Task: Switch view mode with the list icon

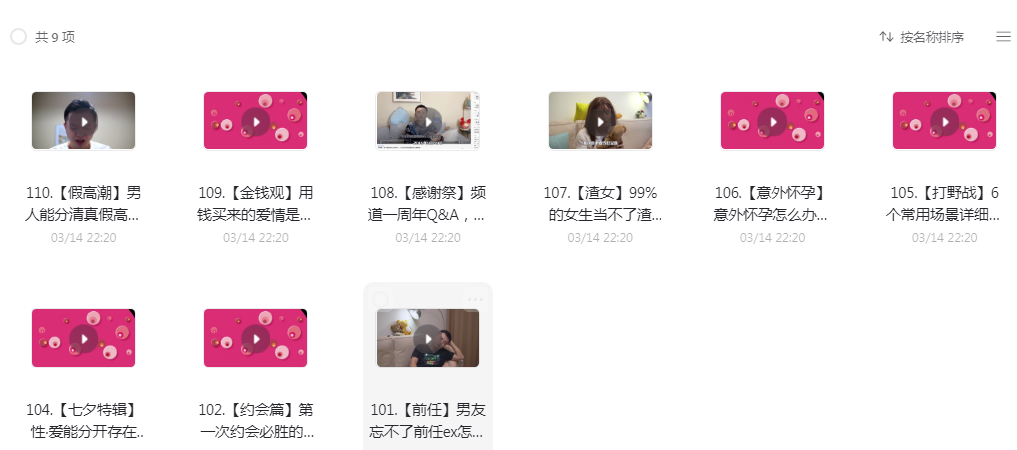Action: coord(1003,37)
